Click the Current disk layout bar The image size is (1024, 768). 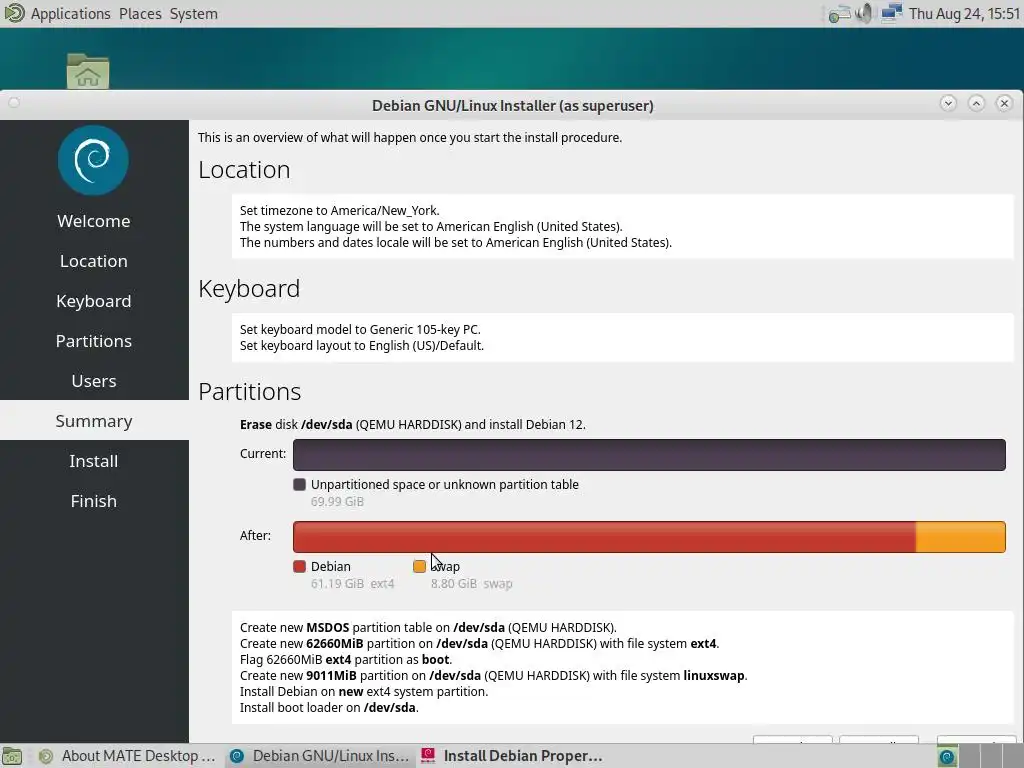pos(649,455)
